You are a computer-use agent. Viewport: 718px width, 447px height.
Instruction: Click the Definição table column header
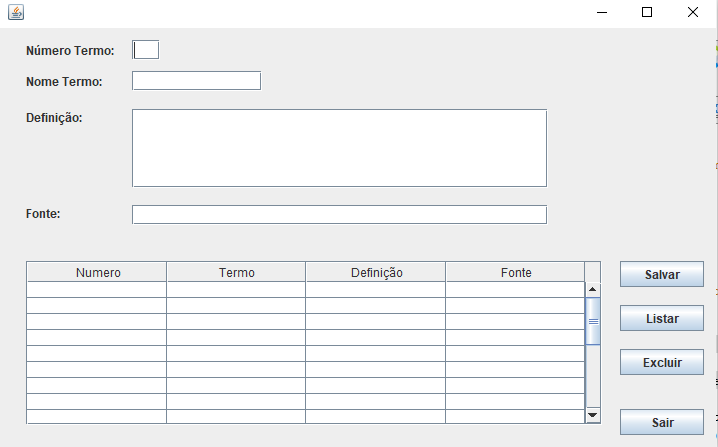click(376, 273)
